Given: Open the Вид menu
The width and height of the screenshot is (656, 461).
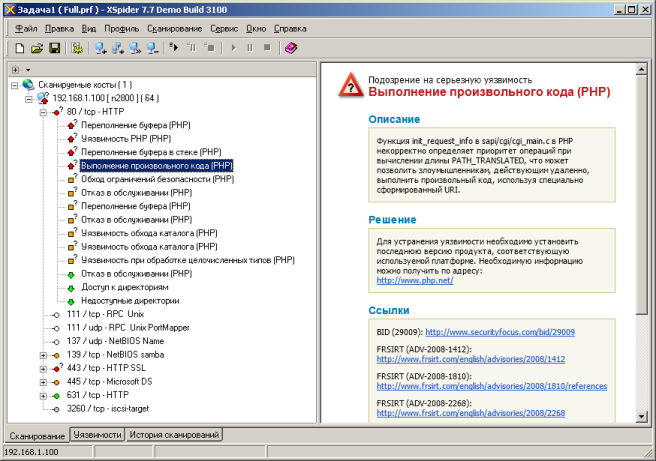Looking at the screenshot, I should click(x=89, y=29).
